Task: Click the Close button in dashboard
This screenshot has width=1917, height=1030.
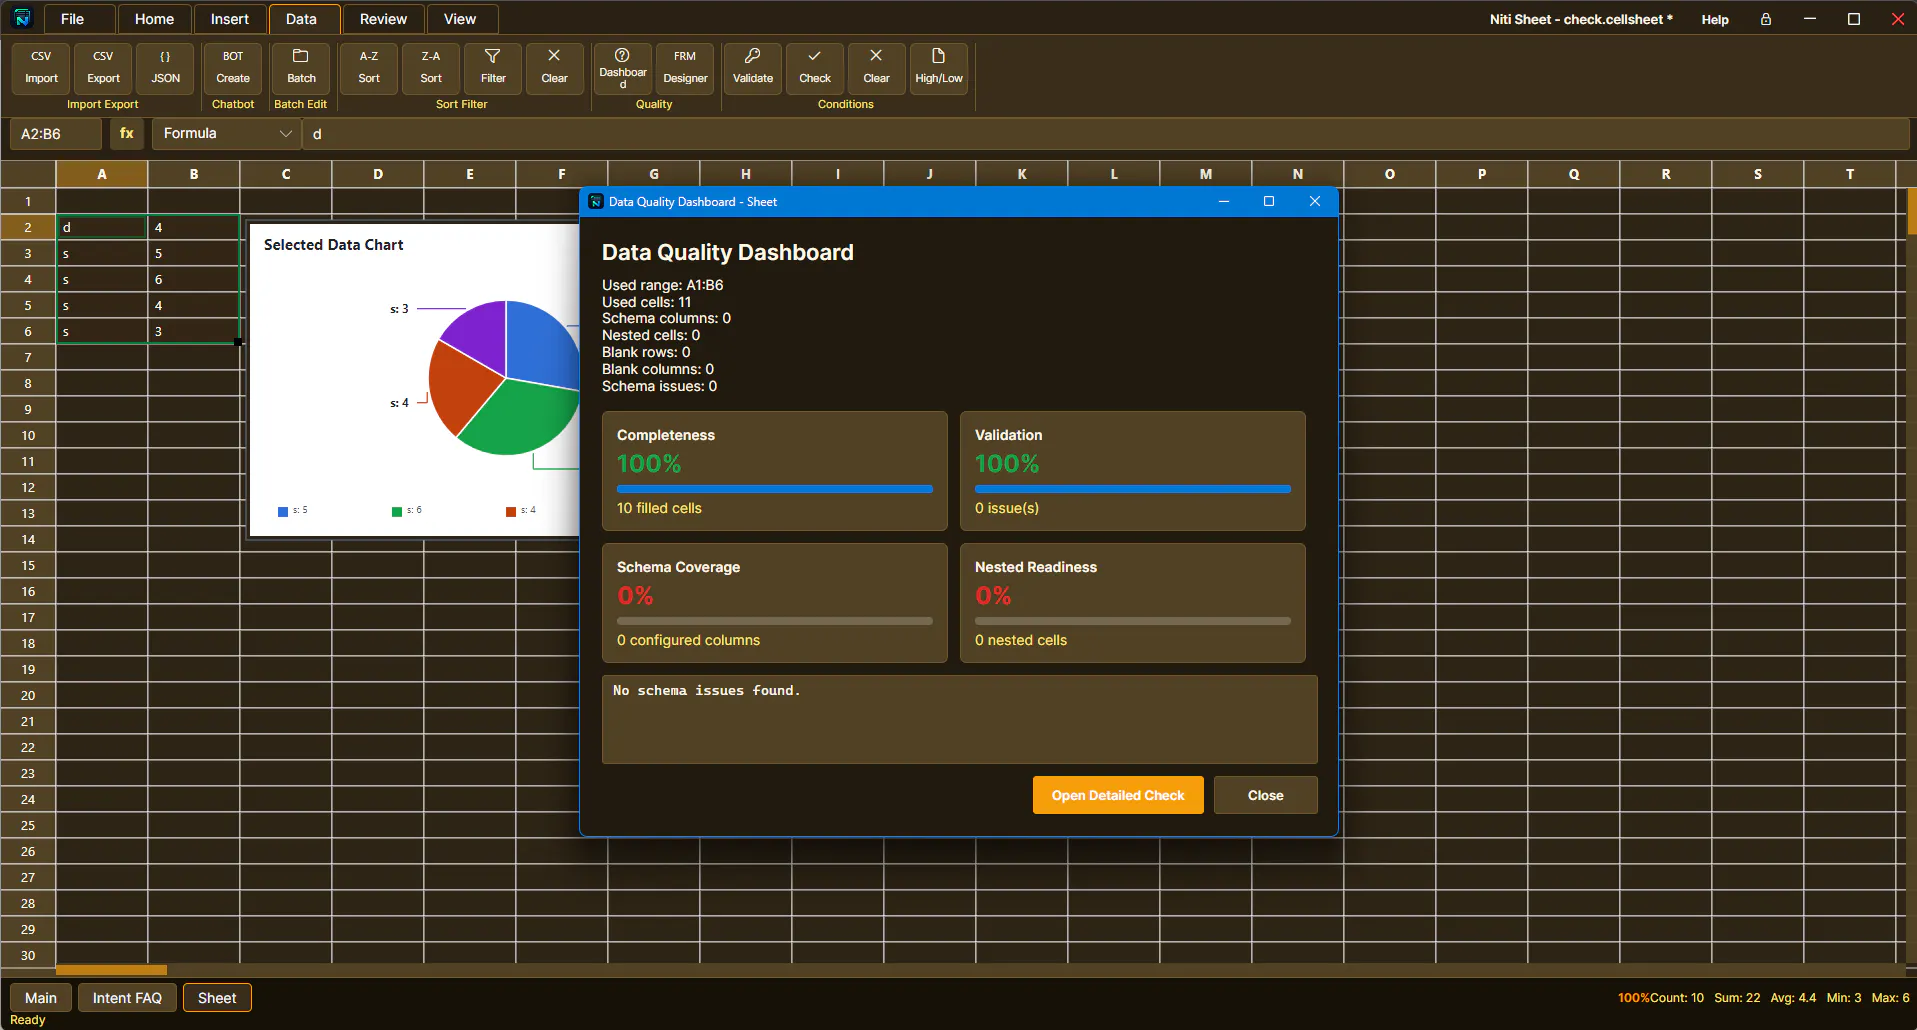Action: tap(1265, 795)
